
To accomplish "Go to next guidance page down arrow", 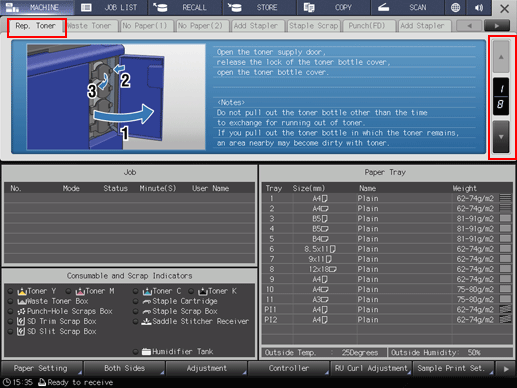I will pos(501,137).
